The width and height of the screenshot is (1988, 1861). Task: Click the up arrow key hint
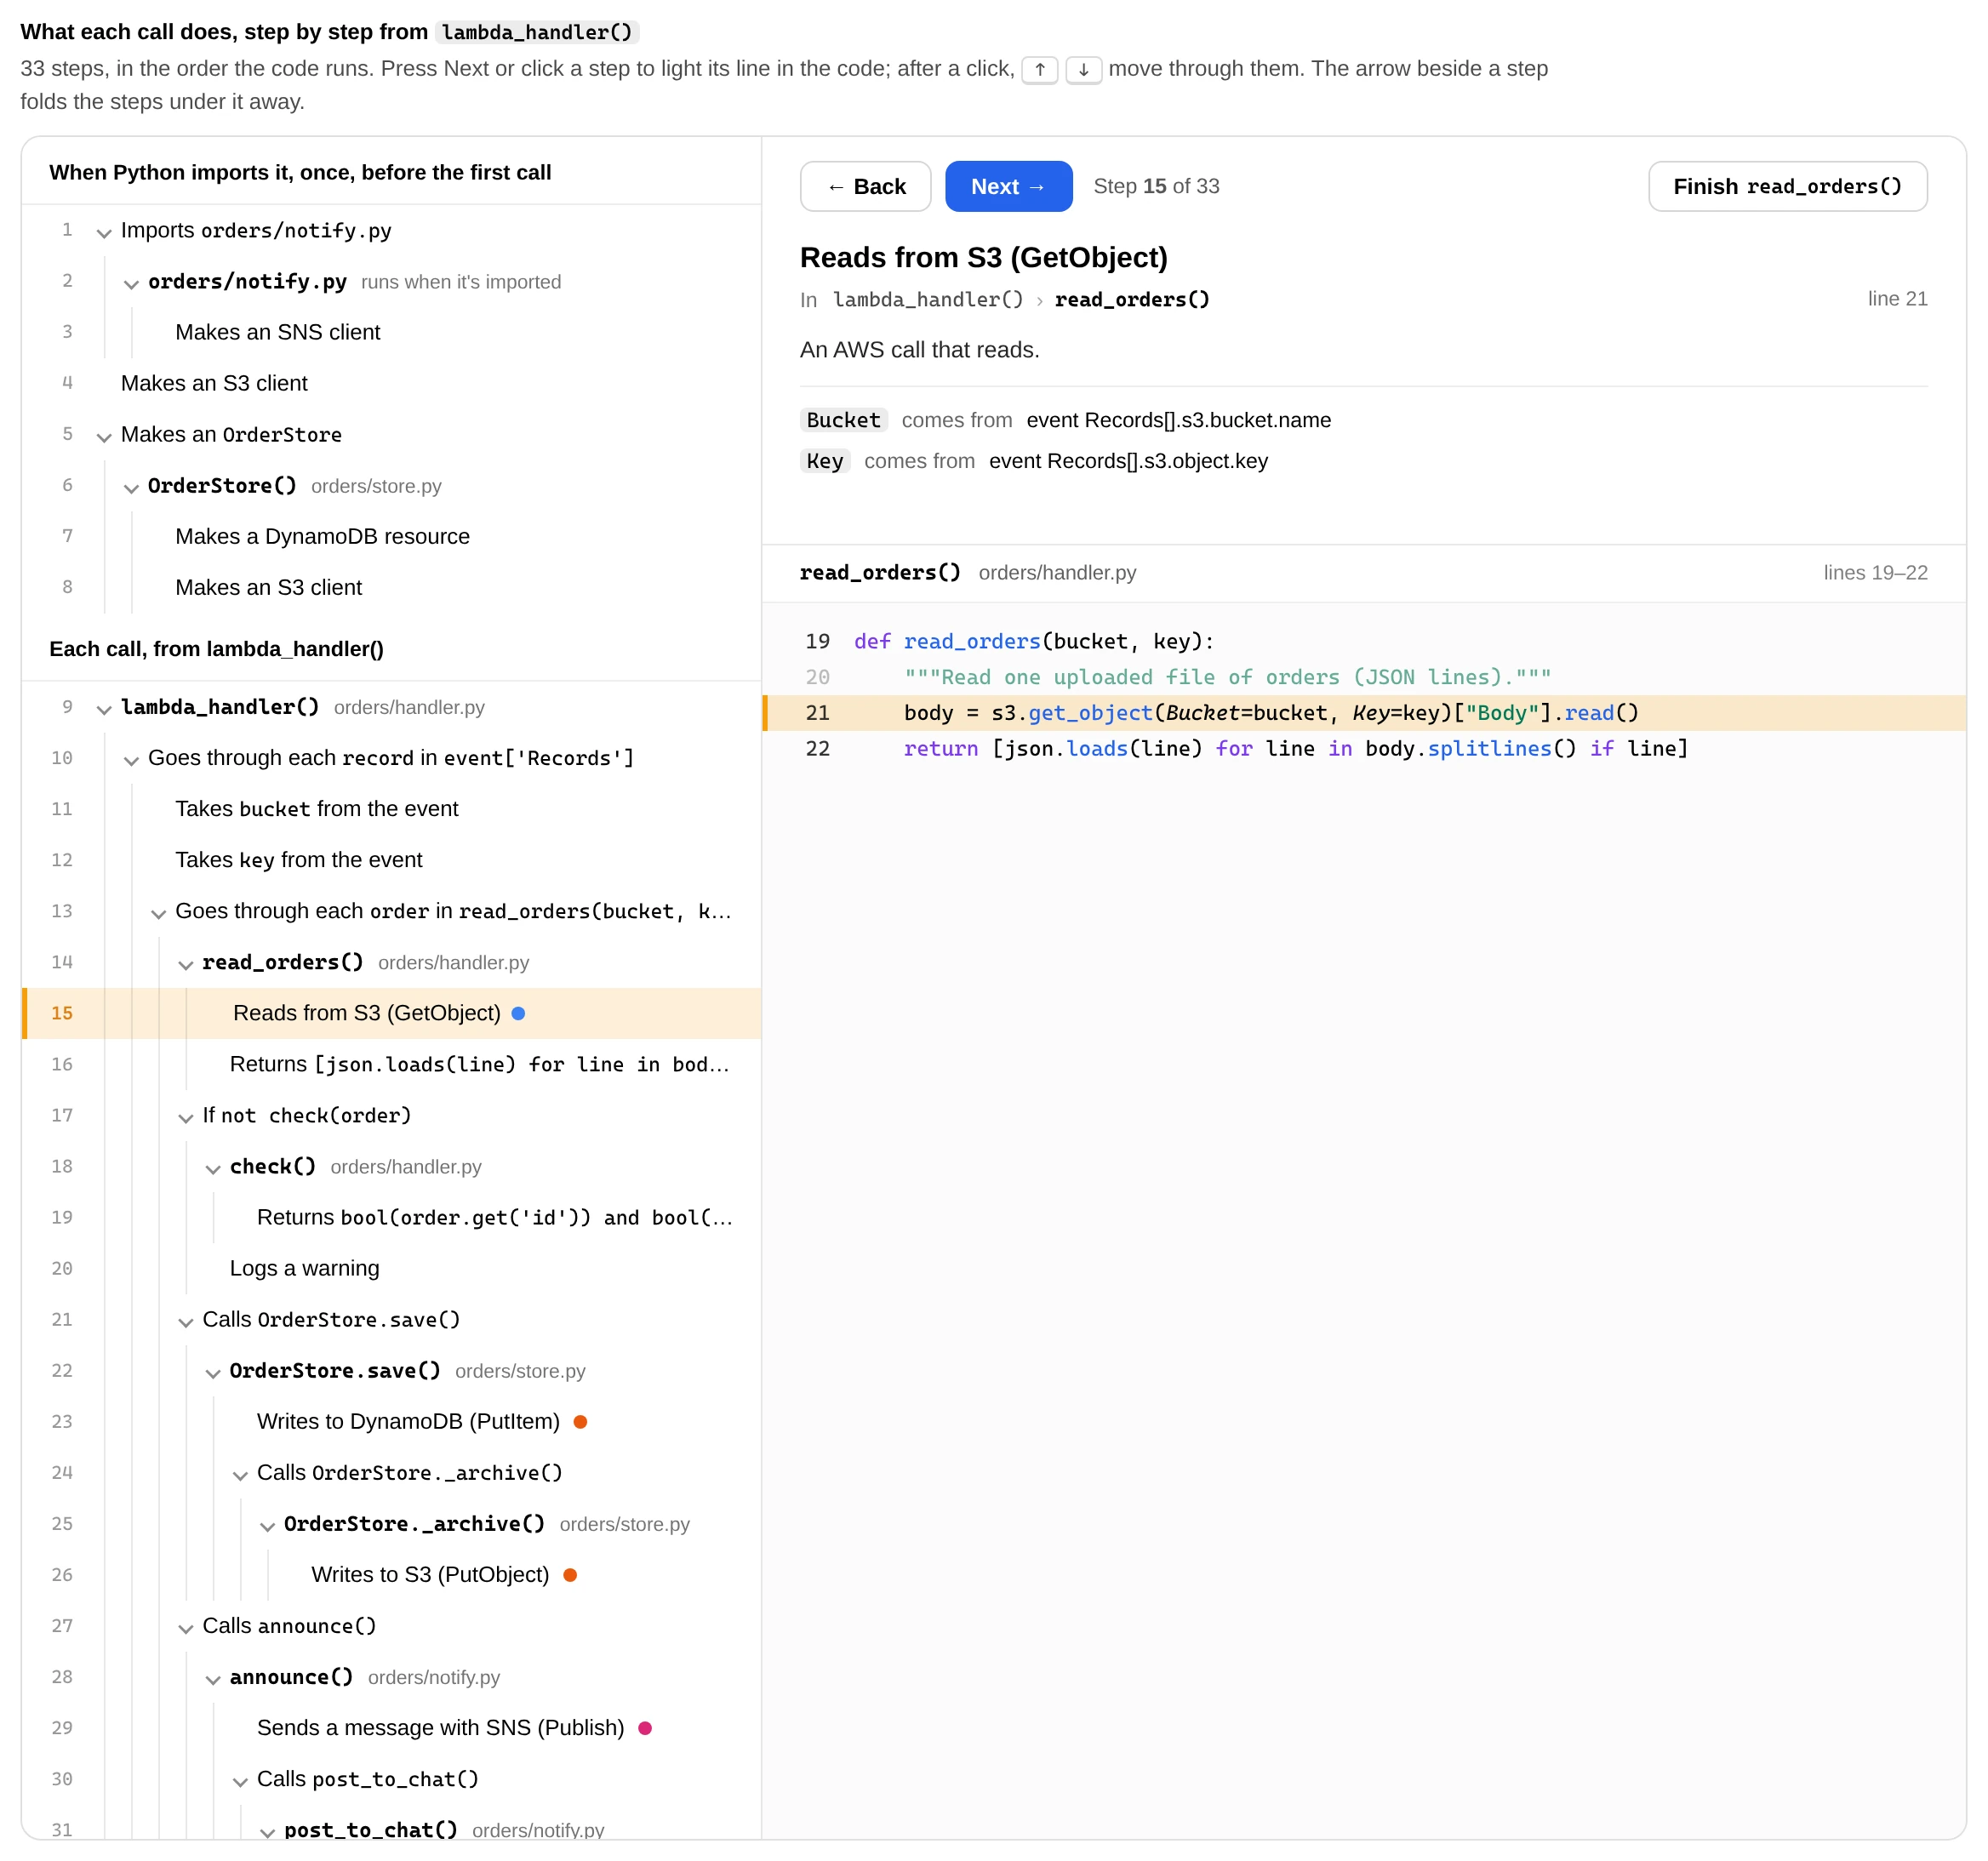click(1039, 70)
